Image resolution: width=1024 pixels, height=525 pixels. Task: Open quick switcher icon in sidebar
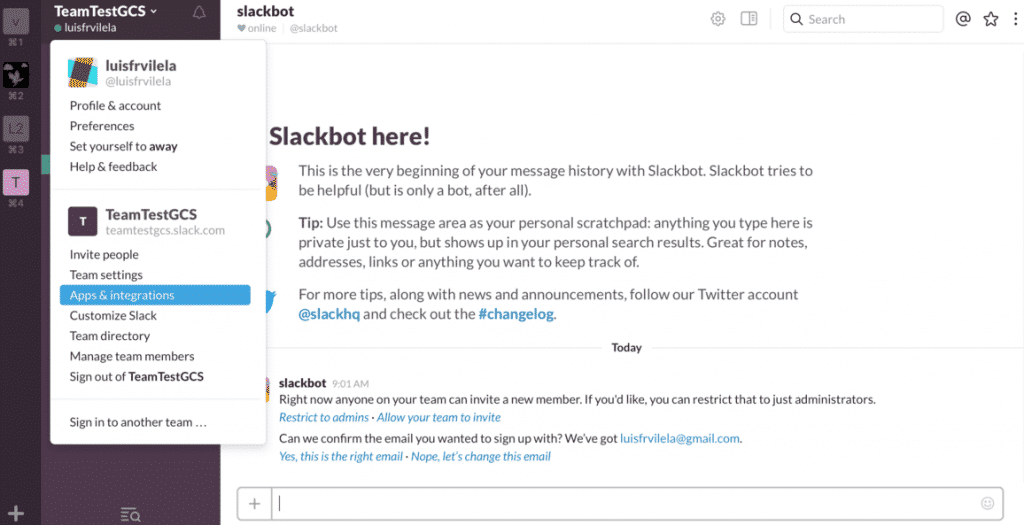pos(131,515)
